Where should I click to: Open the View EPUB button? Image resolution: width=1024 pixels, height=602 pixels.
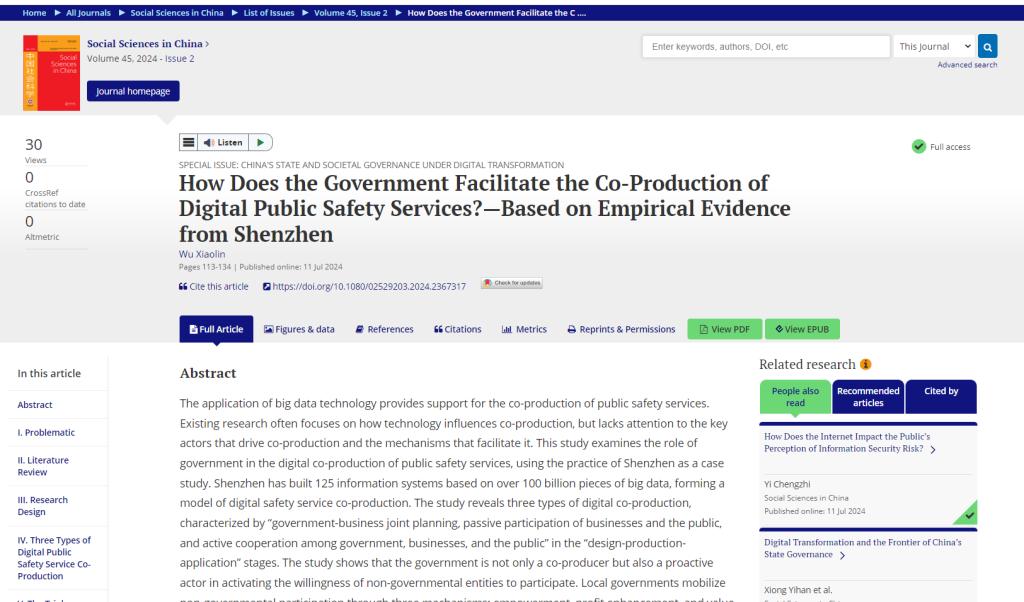[802, 329]
